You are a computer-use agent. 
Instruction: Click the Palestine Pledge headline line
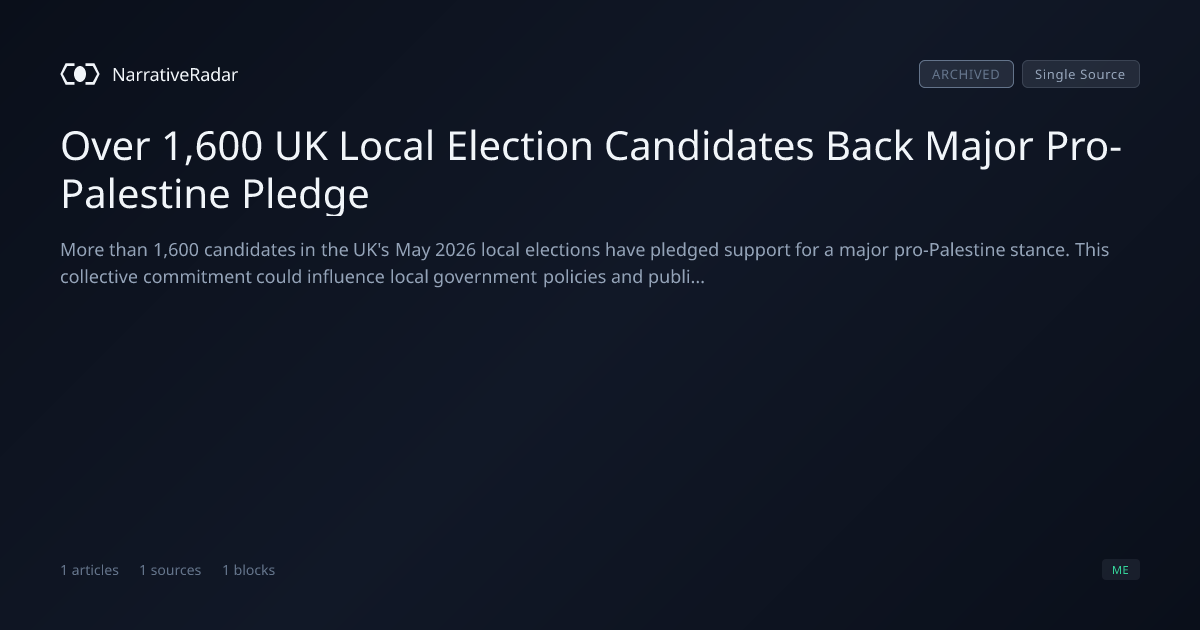point(215,194)
